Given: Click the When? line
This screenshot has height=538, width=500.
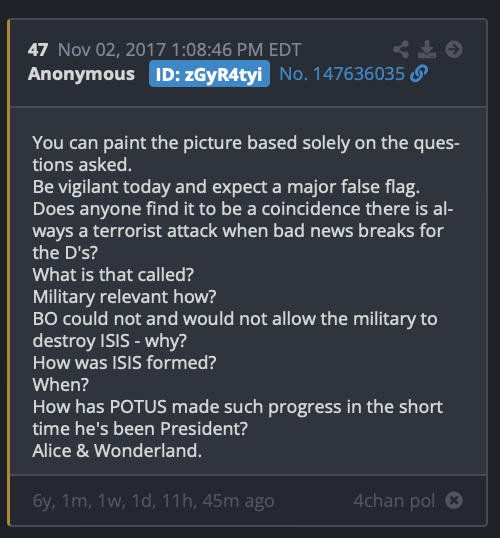Looking at the screenshot, I should [x=61, y=385].
